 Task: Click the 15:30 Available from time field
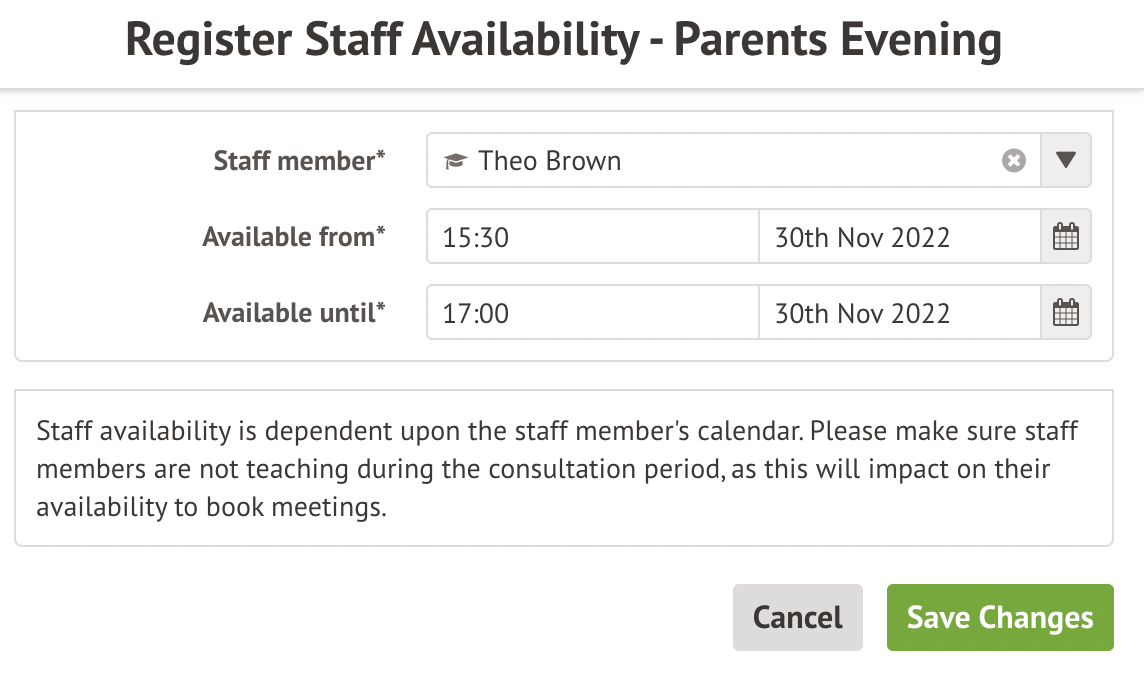[x=592, y=237]
